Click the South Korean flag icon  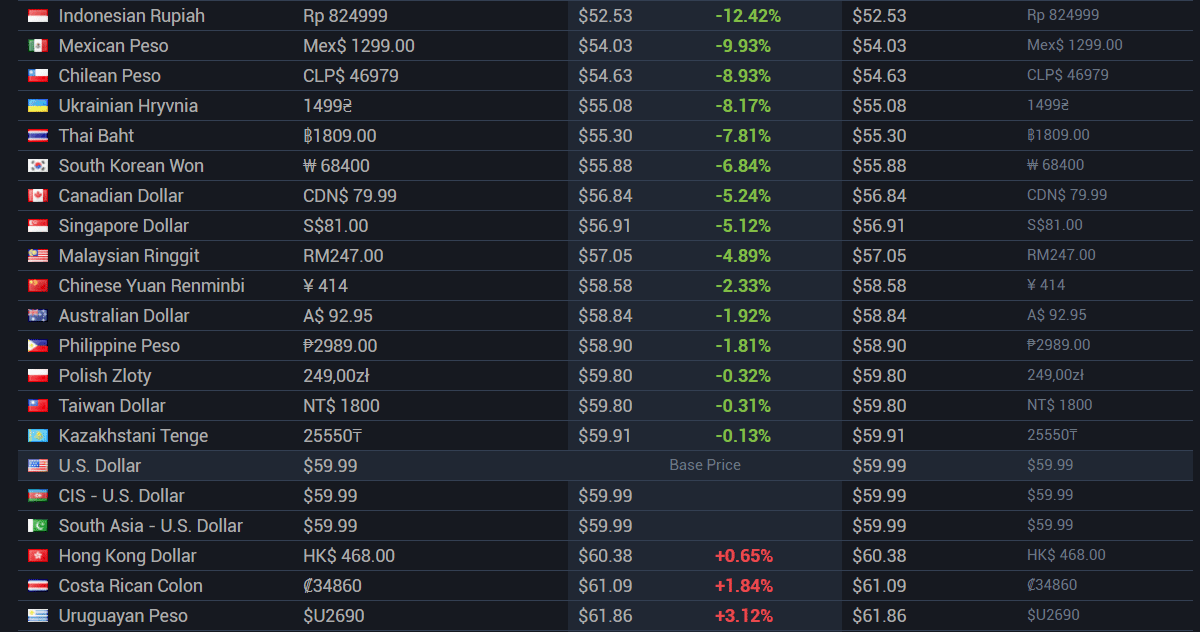tap(38, 166)
